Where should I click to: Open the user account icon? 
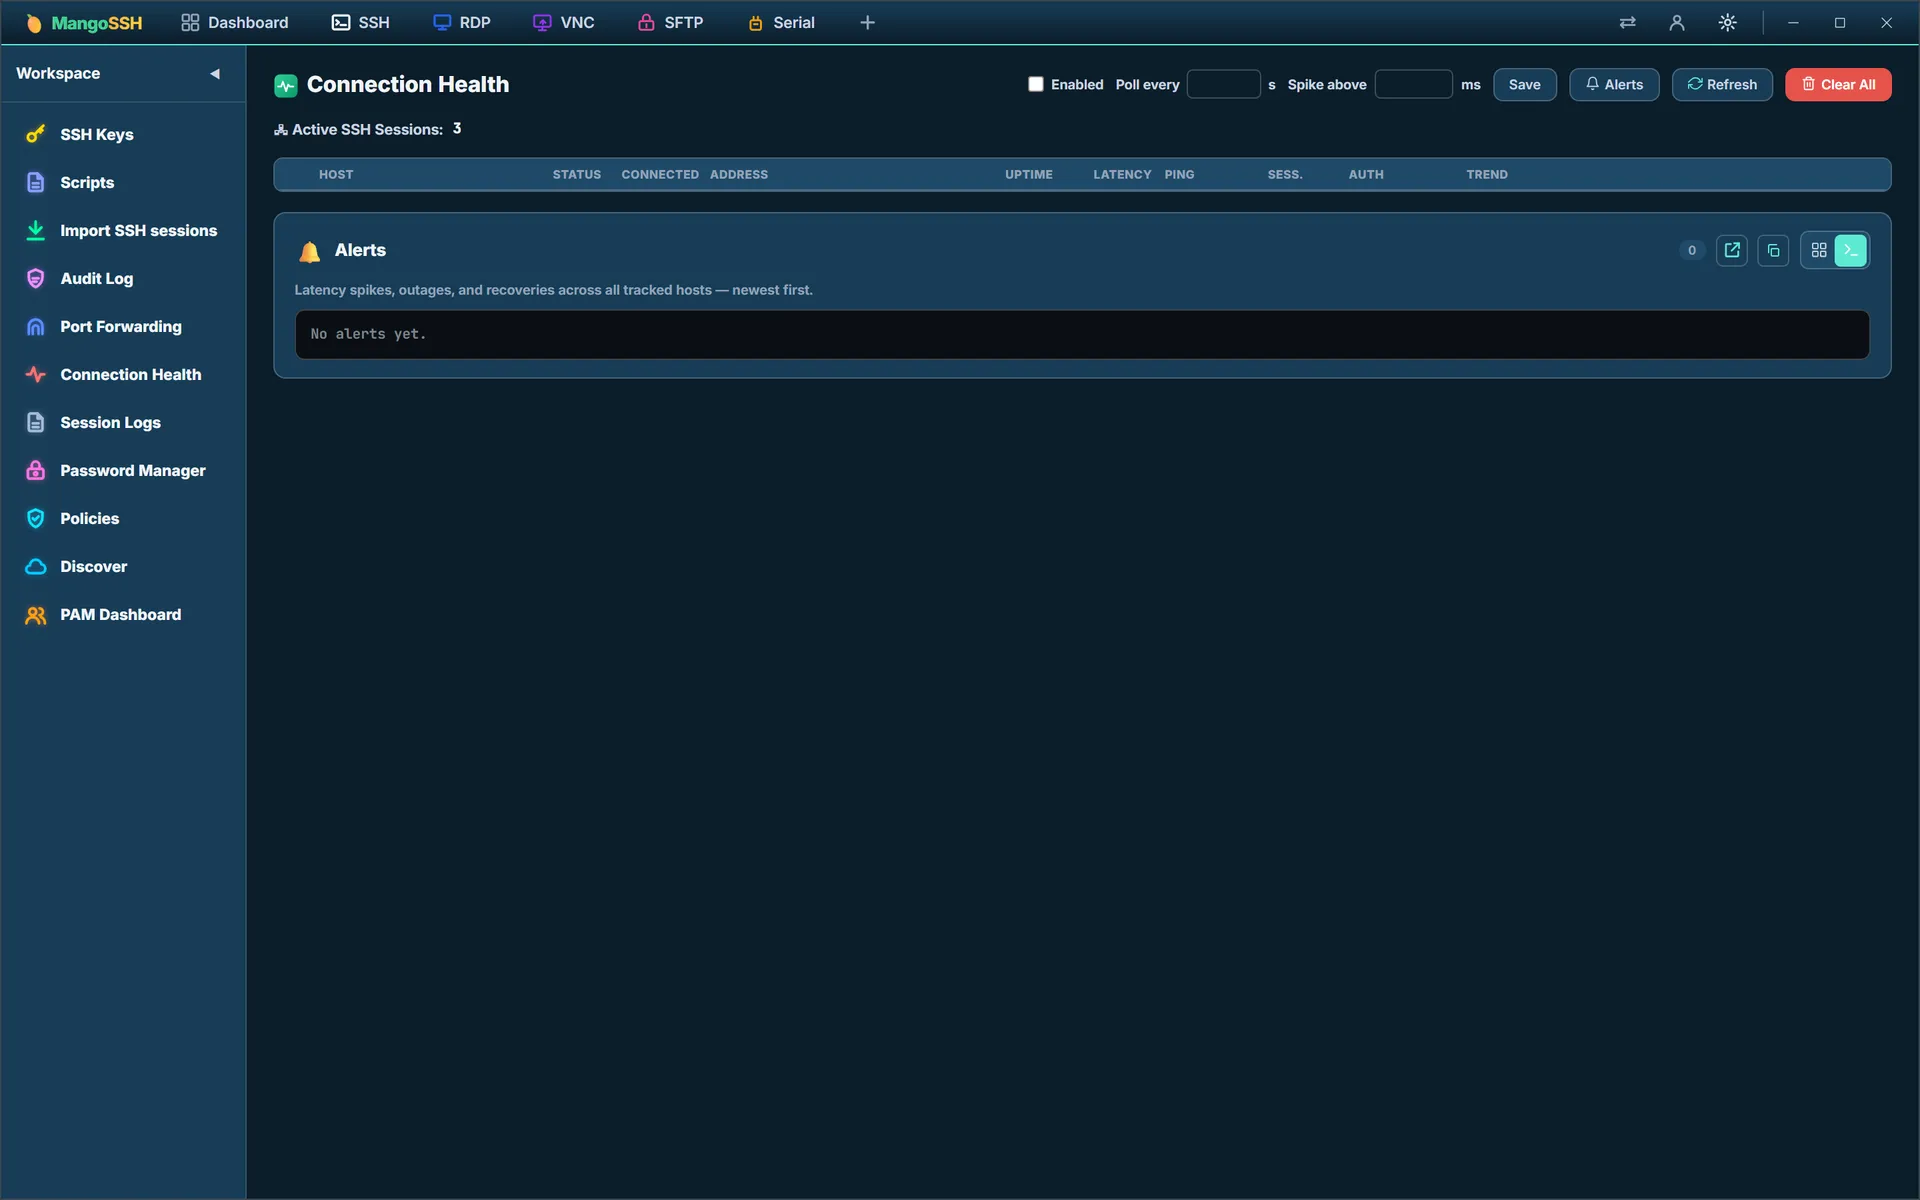[1677, 22]
